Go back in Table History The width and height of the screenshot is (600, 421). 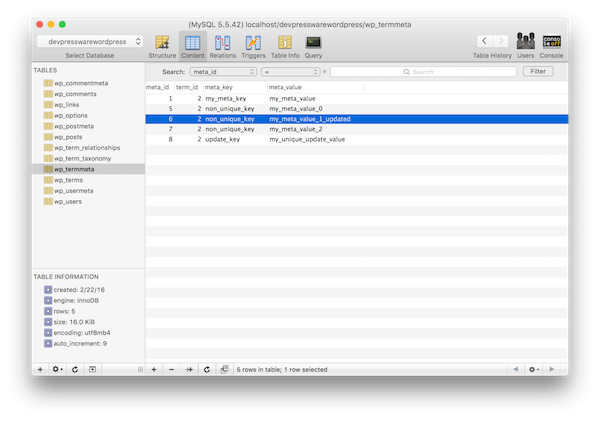click(x=484, y=41)
